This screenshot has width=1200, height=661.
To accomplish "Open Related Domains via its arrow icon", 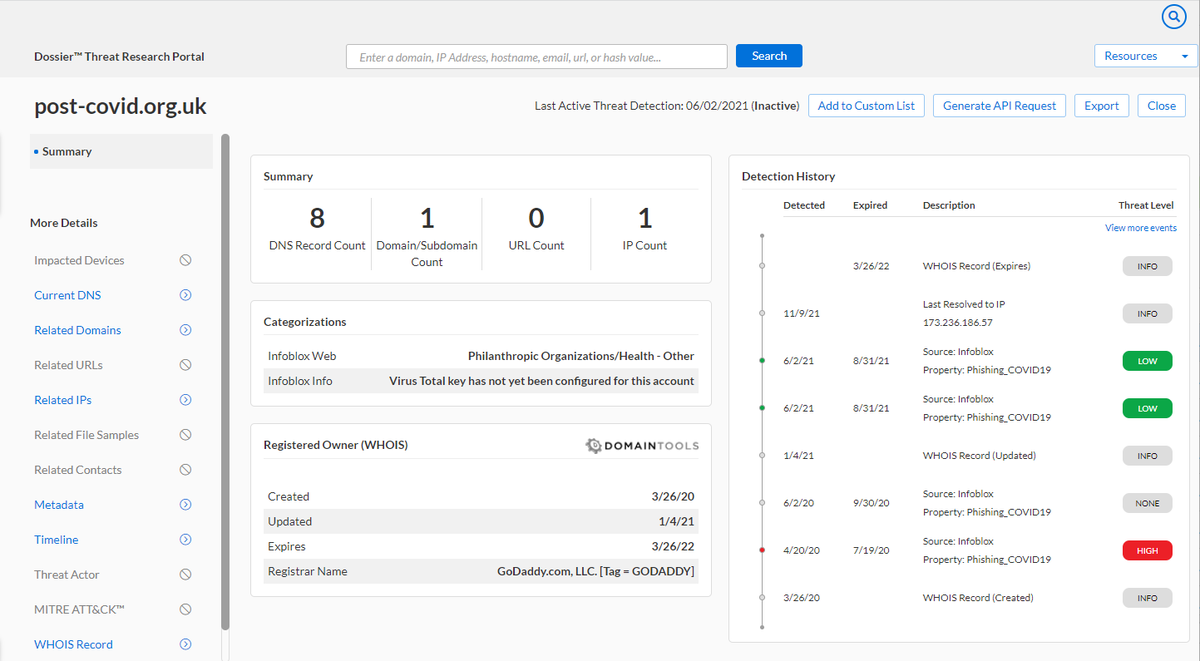I will pos(185,329).
